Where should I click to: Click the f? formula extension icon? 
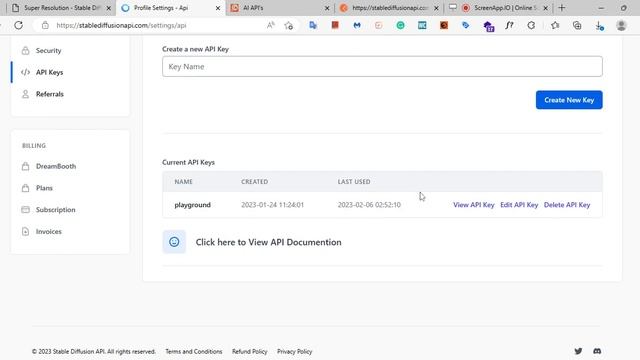[x=509, y=25]
